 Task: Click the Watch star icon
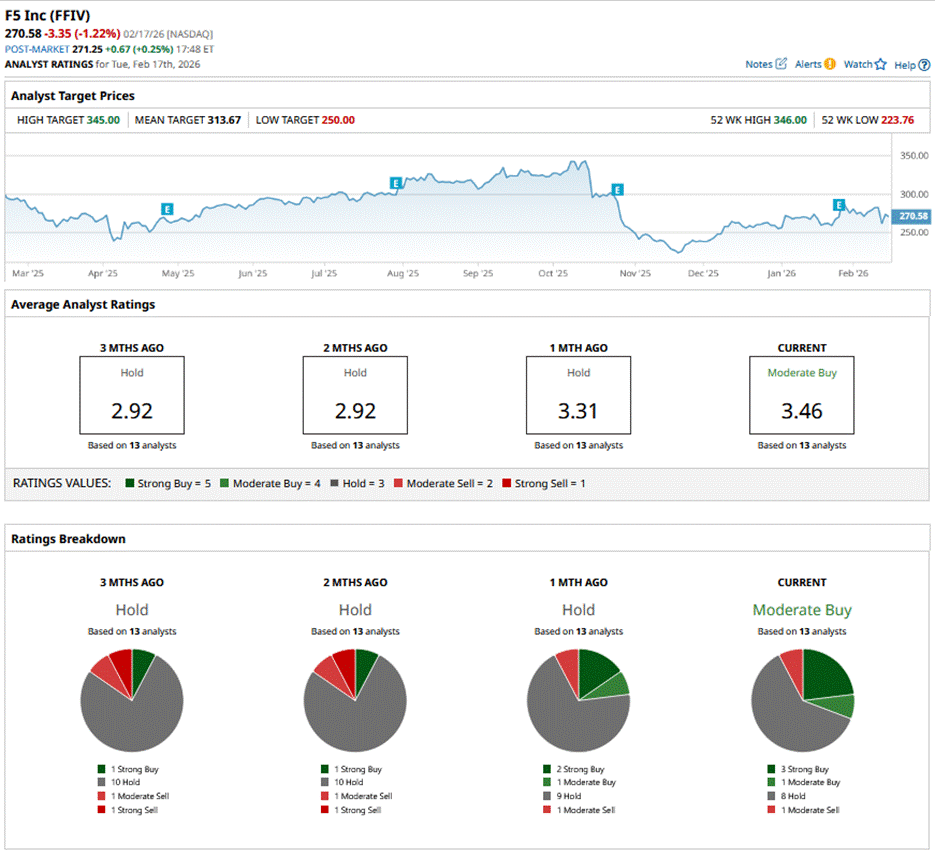880,65
